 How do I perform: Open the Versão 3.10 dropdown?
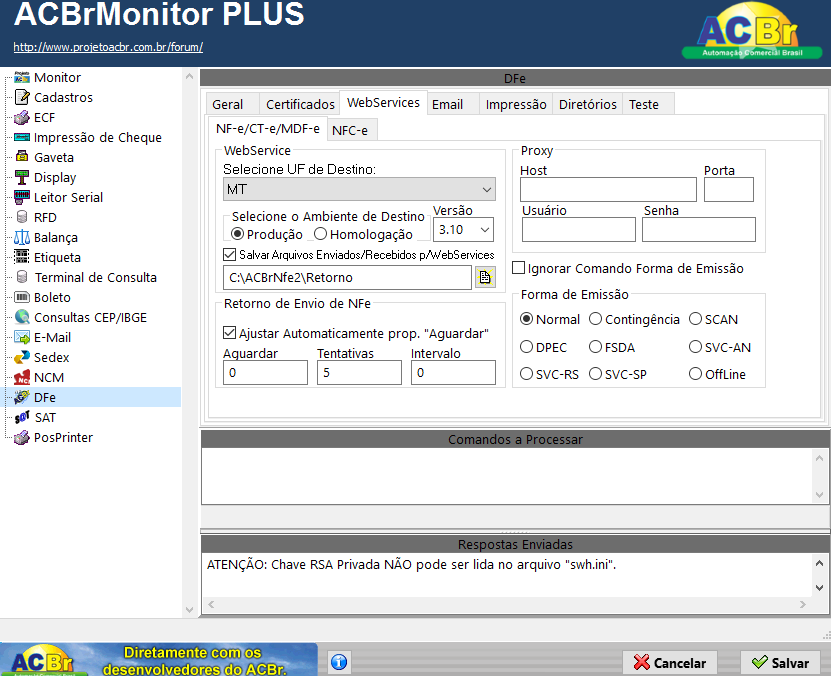(x=463, y=230)
